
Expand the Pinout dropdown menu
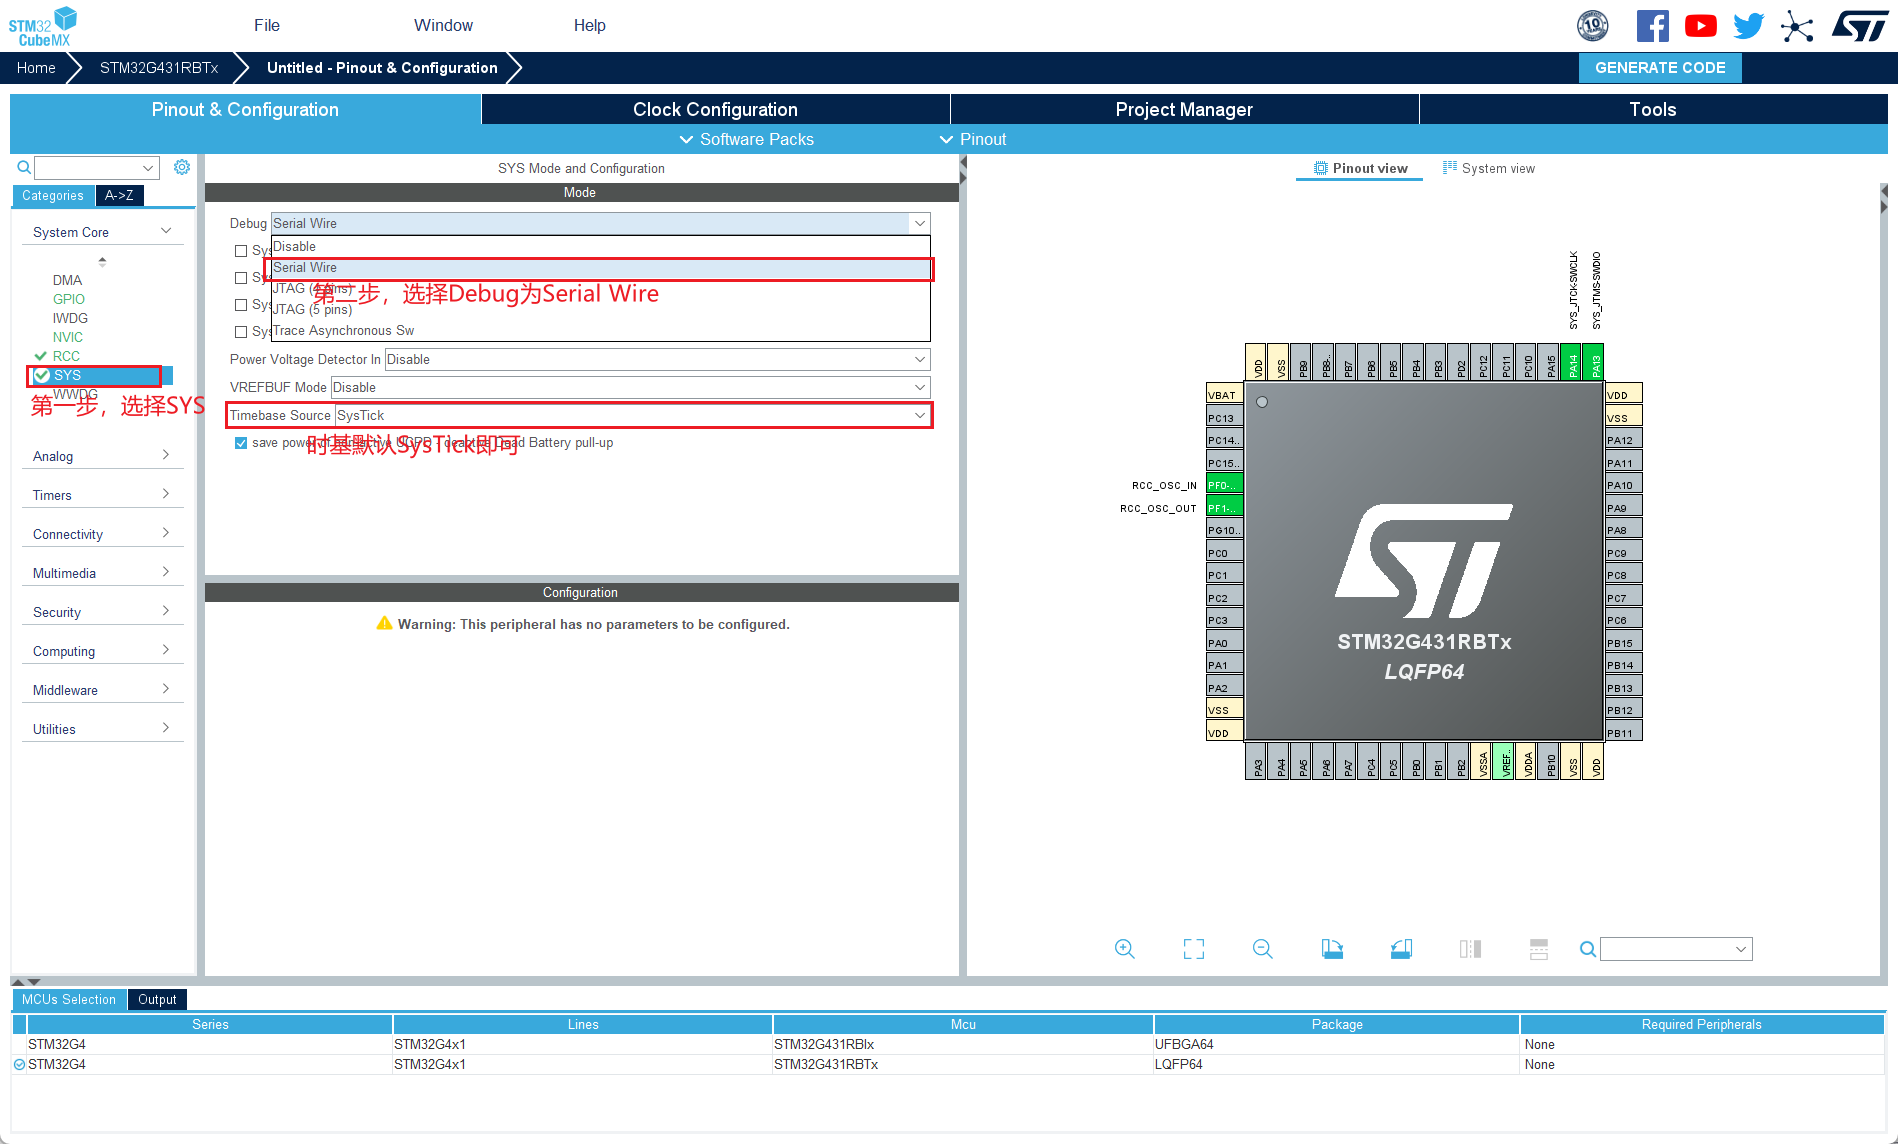coord(973,139)
